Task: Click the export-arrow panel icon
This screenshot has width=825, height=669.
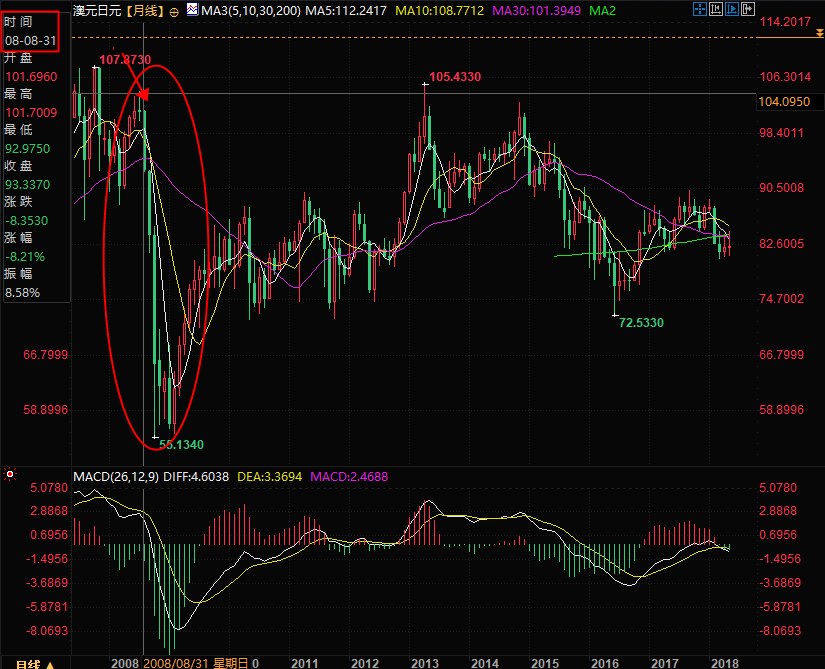Action: pyautogui.click(x=748, y=9)
